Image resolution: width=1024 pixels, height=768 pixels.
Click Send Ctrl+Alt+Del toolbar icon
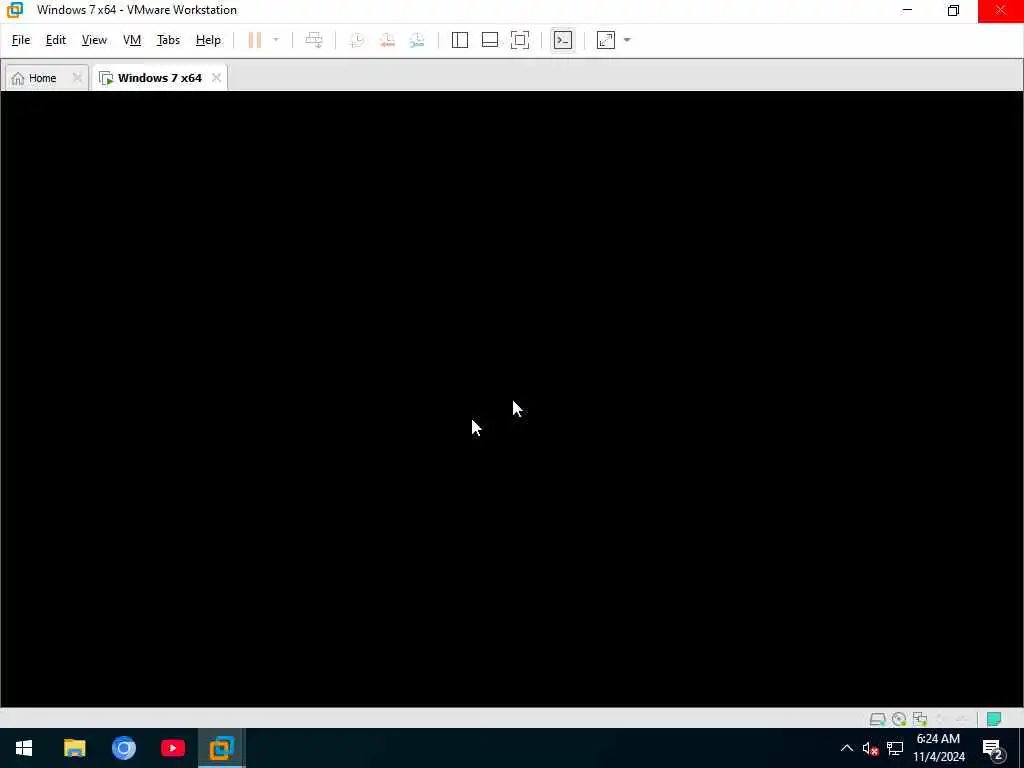point(314,40)
